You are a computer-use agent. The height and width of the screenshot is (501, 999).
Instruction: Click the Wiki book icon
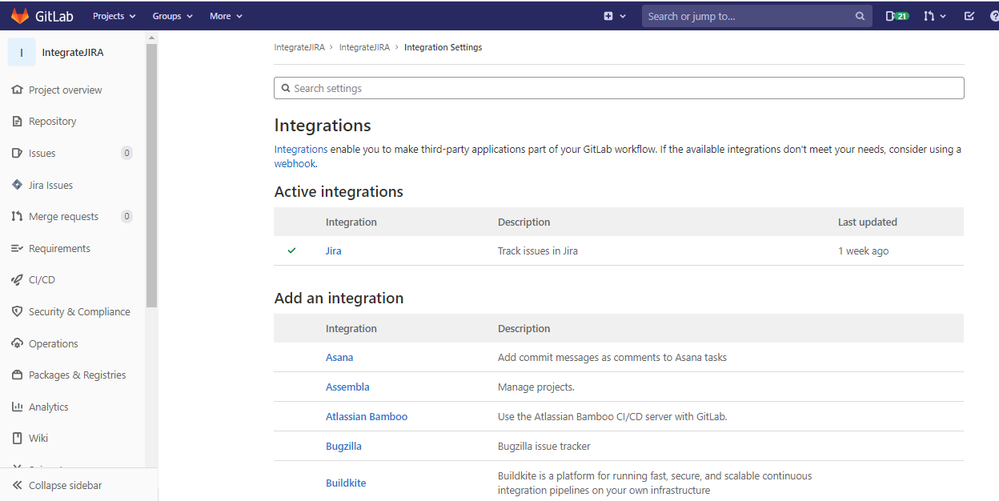(x=17, y=439)
